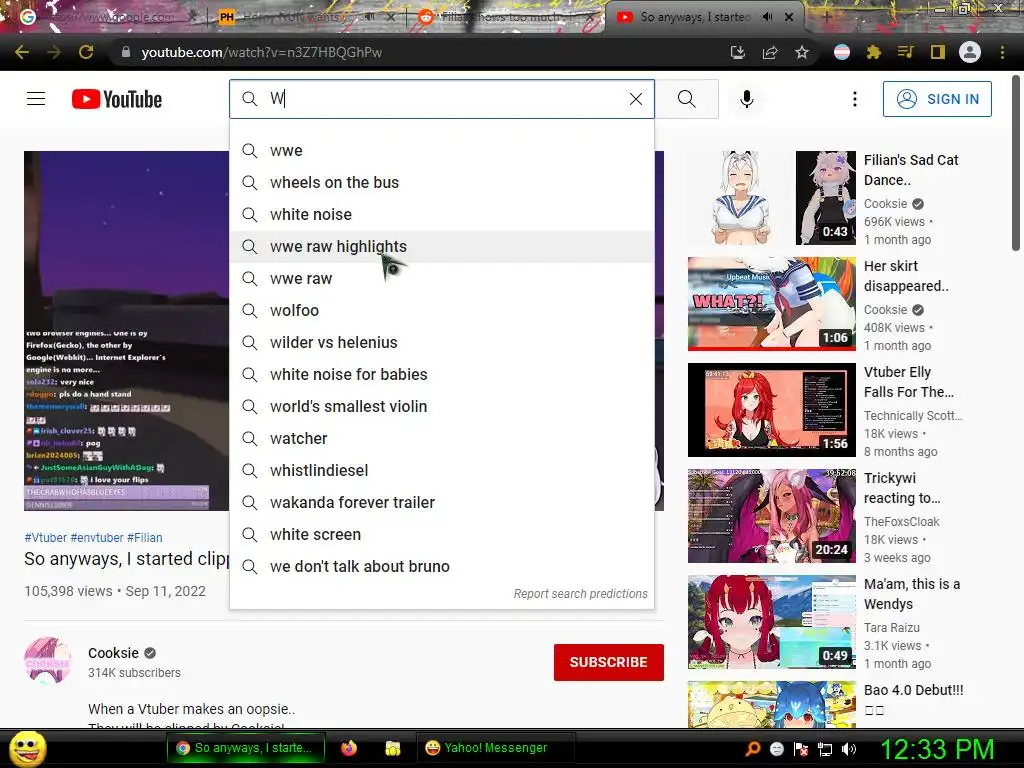Pick the 'white screen' suggestion

click(x=441, y=534)
